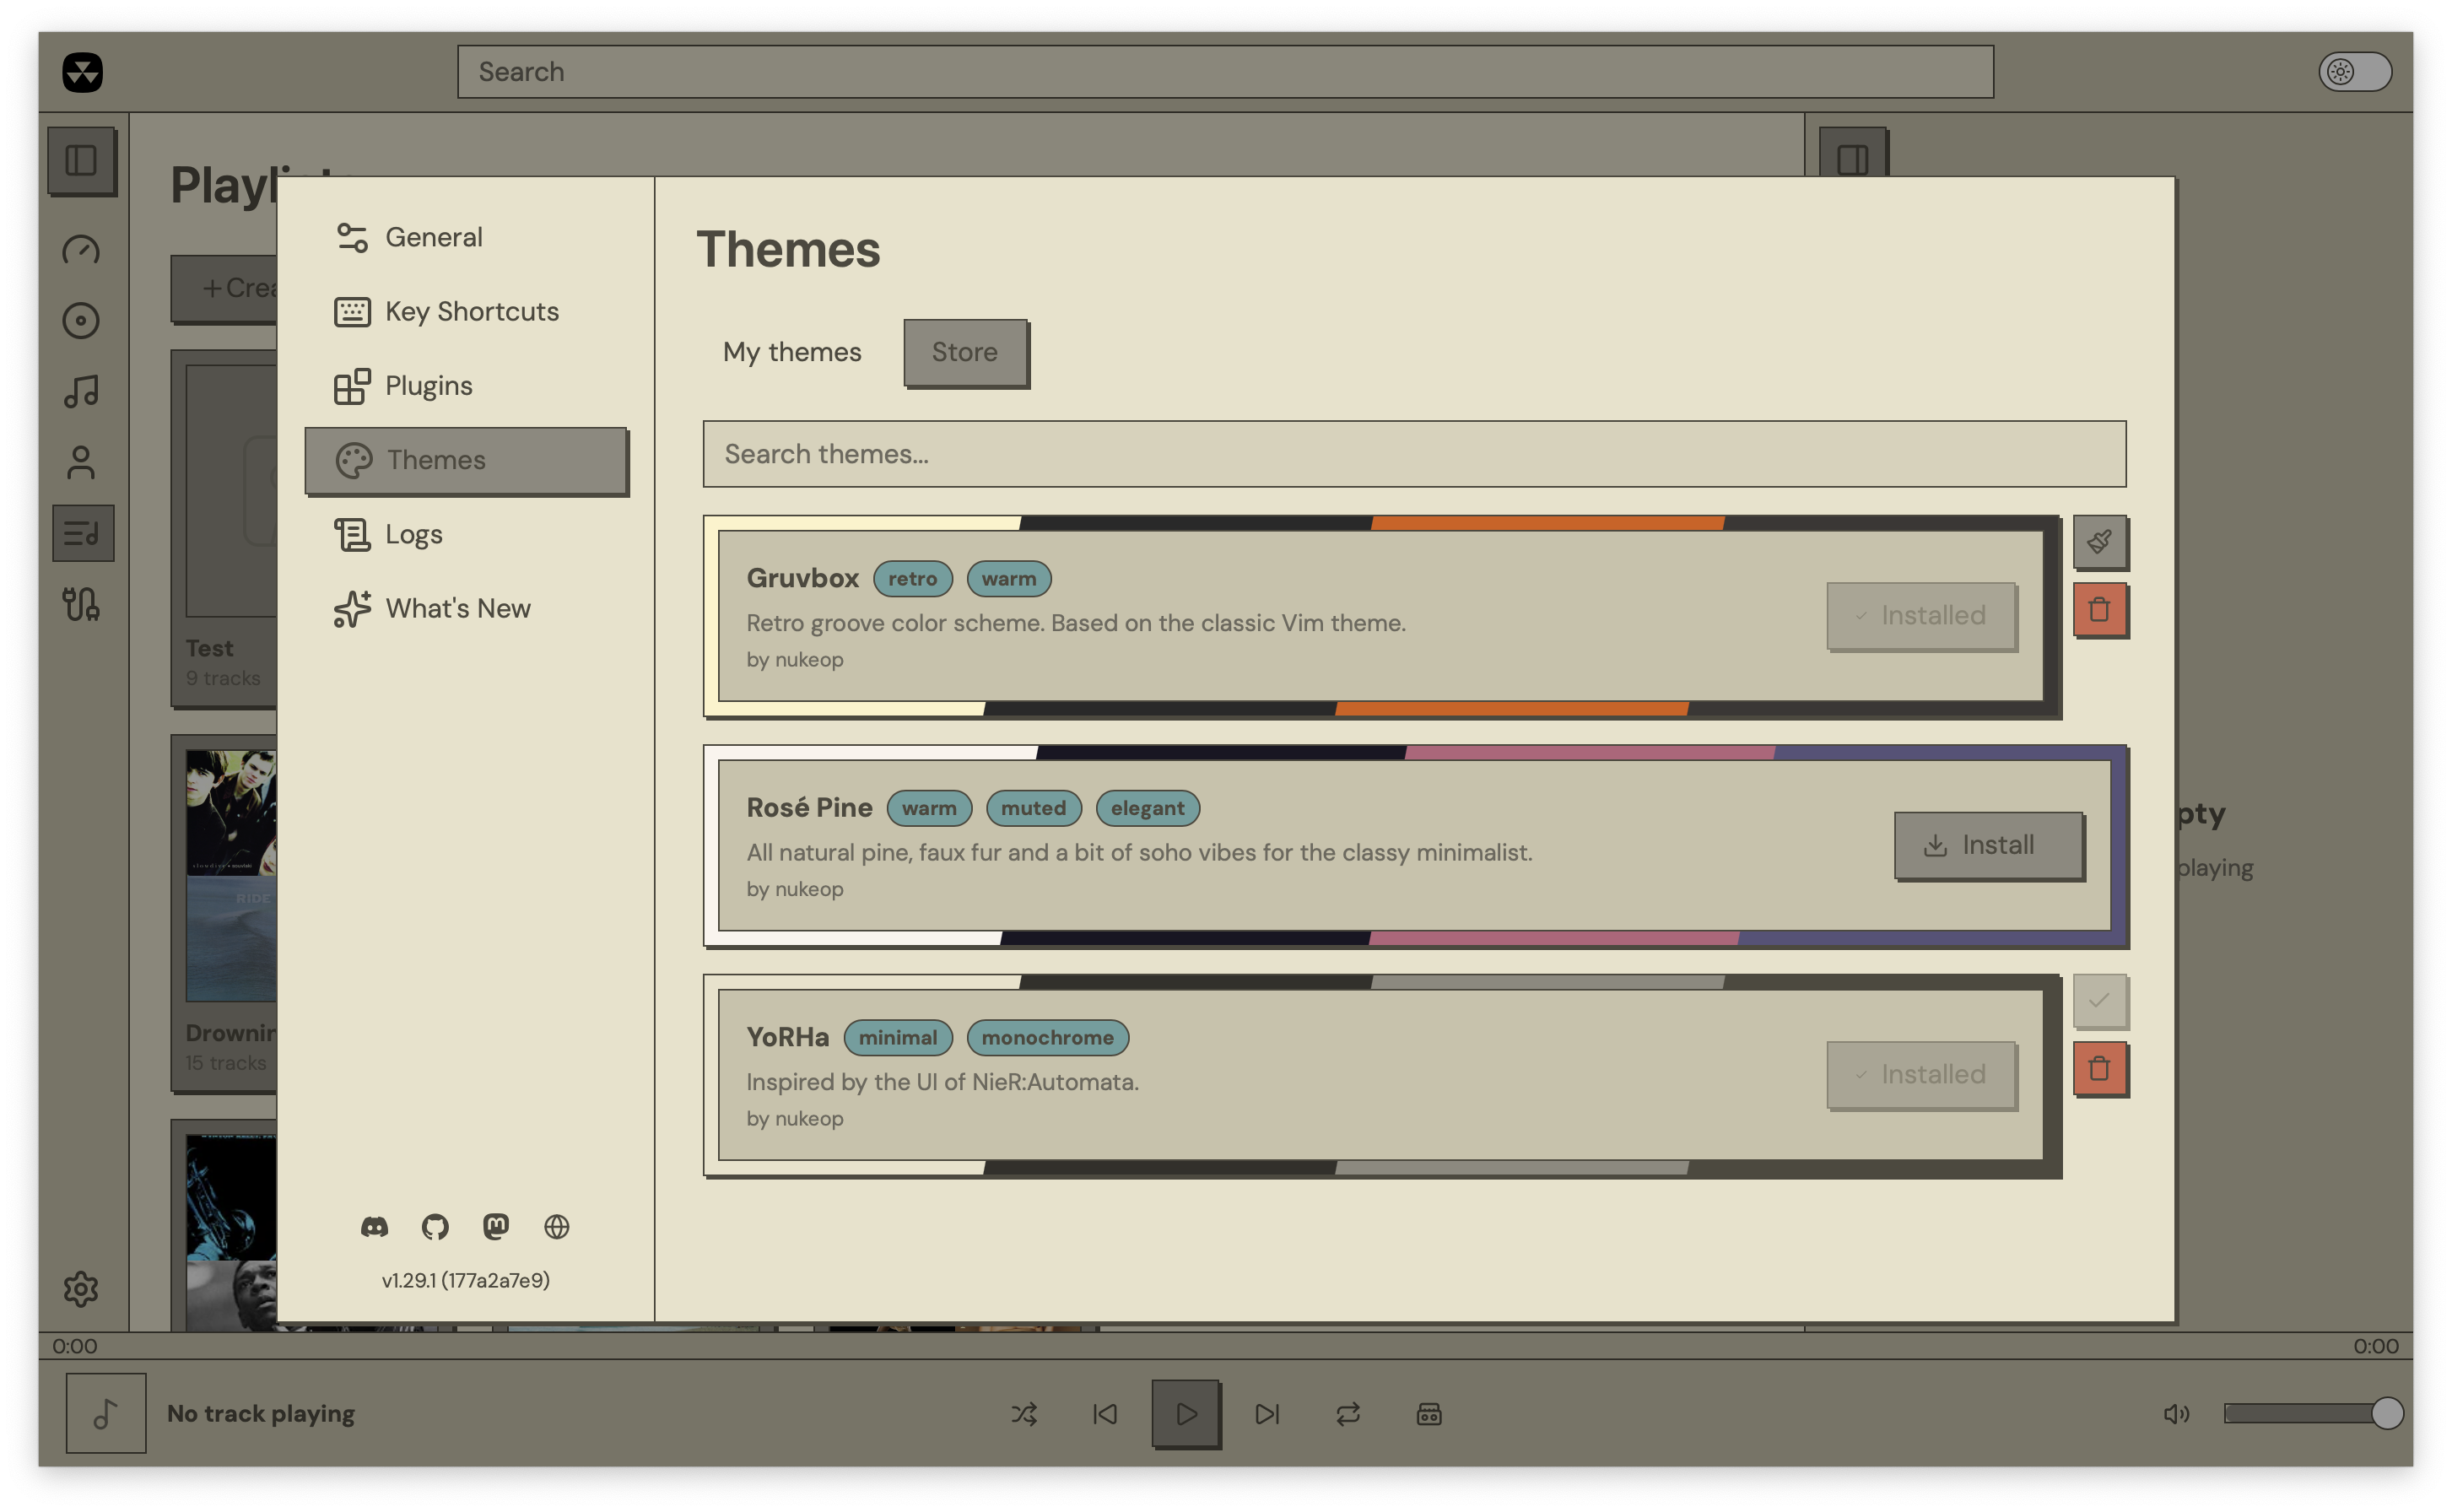Enable repeat mode
The image size is (2452, 1512).
point(1347,1414)
